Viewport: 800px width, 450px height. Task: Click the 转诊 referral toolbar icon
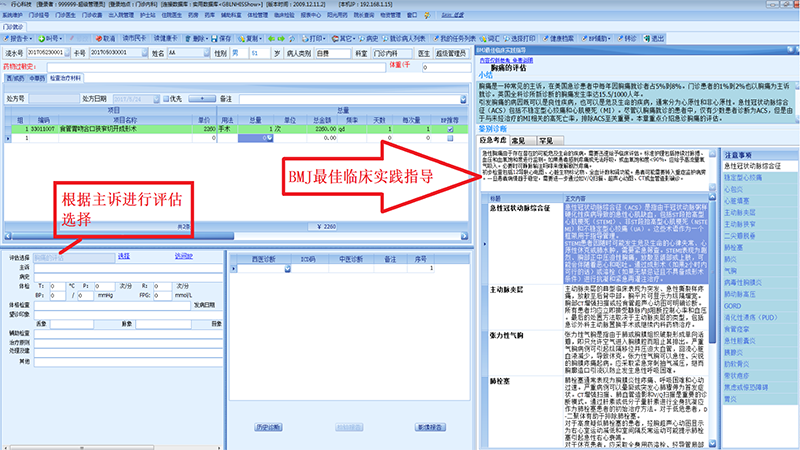coord(620,39)
